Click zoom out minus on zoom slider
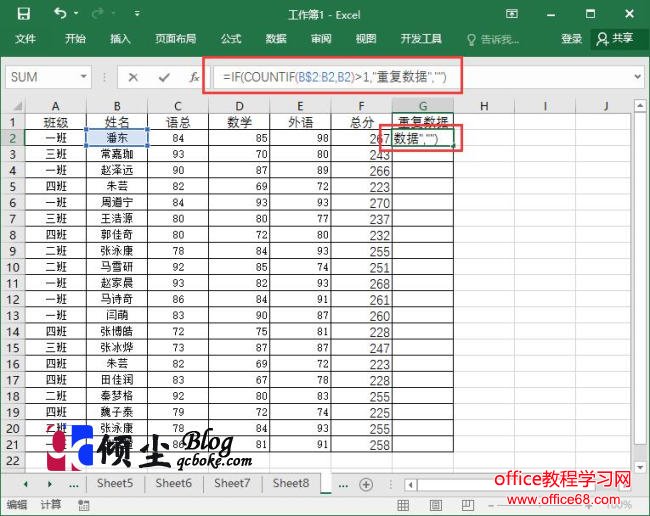Viewport: 650px width, 516px height. 492,505
